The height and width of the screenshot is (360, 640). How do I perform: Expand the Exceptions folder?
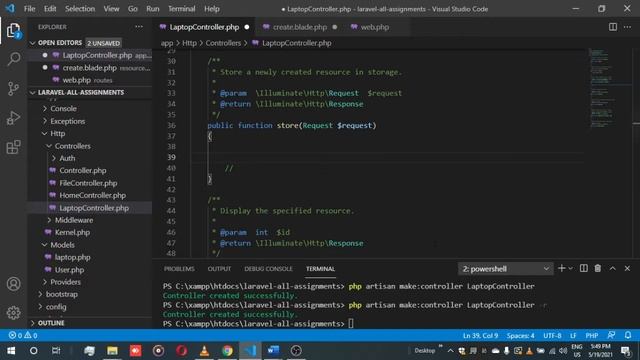point(67,121)
